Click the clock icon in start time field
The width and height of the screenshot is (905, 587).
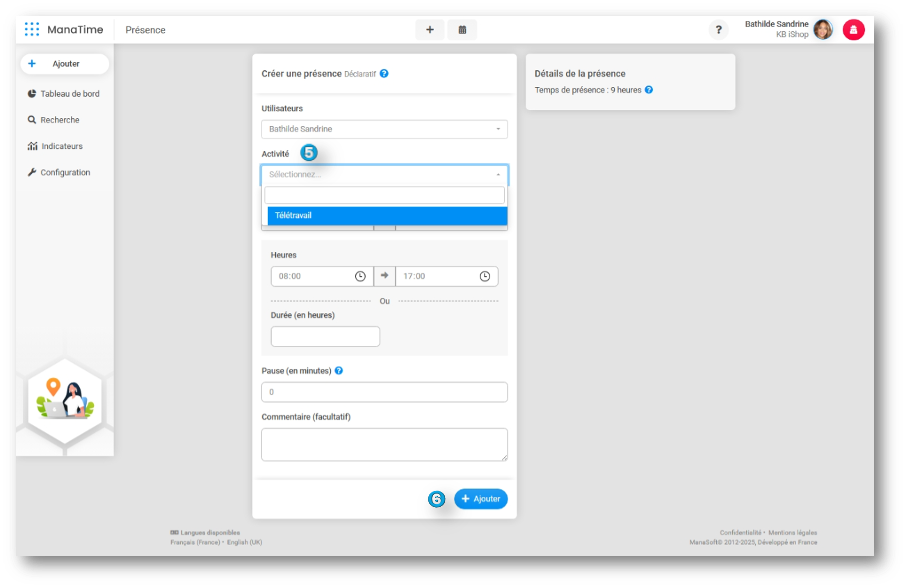click(x=360, y=276)
